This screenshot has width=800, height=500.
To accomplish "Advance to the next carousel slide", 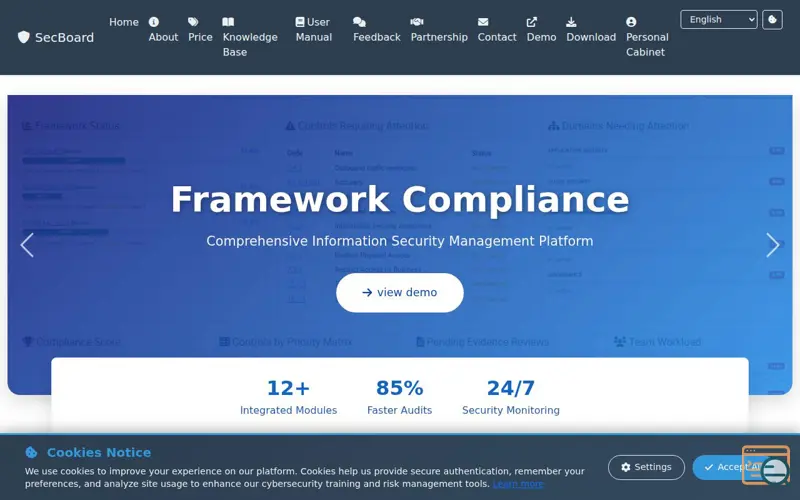I will point(772,245).
